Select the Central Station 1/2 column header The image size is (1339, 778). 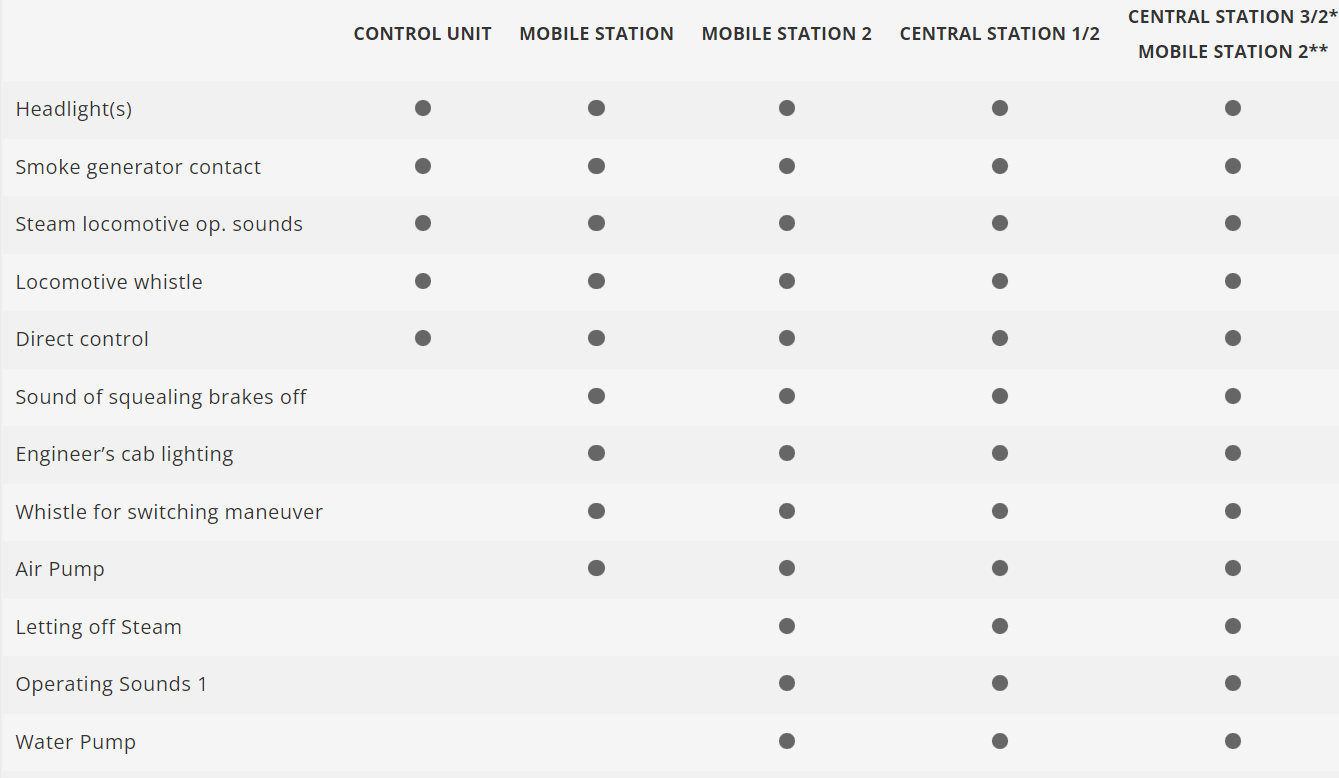1000,34
